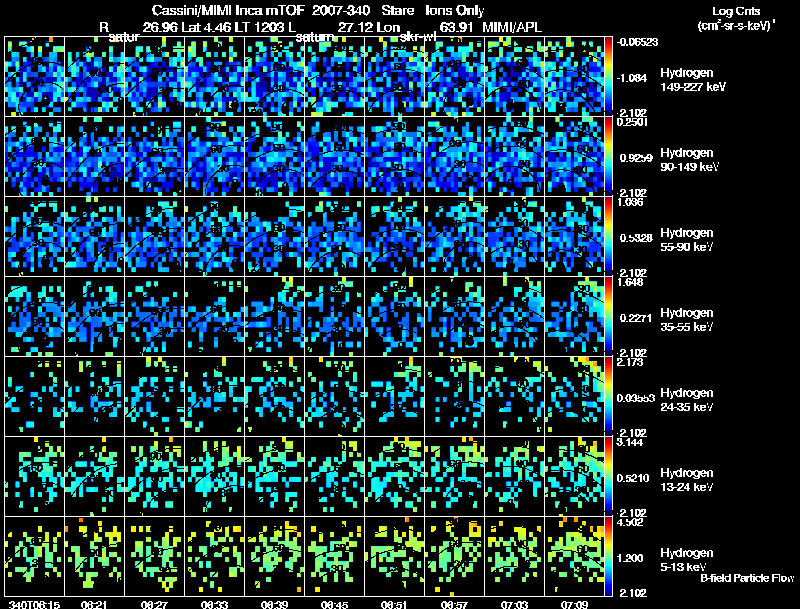The image size is (800, 609).
Task: Click the '2.173' color scale value
Action: coord(630,362)
